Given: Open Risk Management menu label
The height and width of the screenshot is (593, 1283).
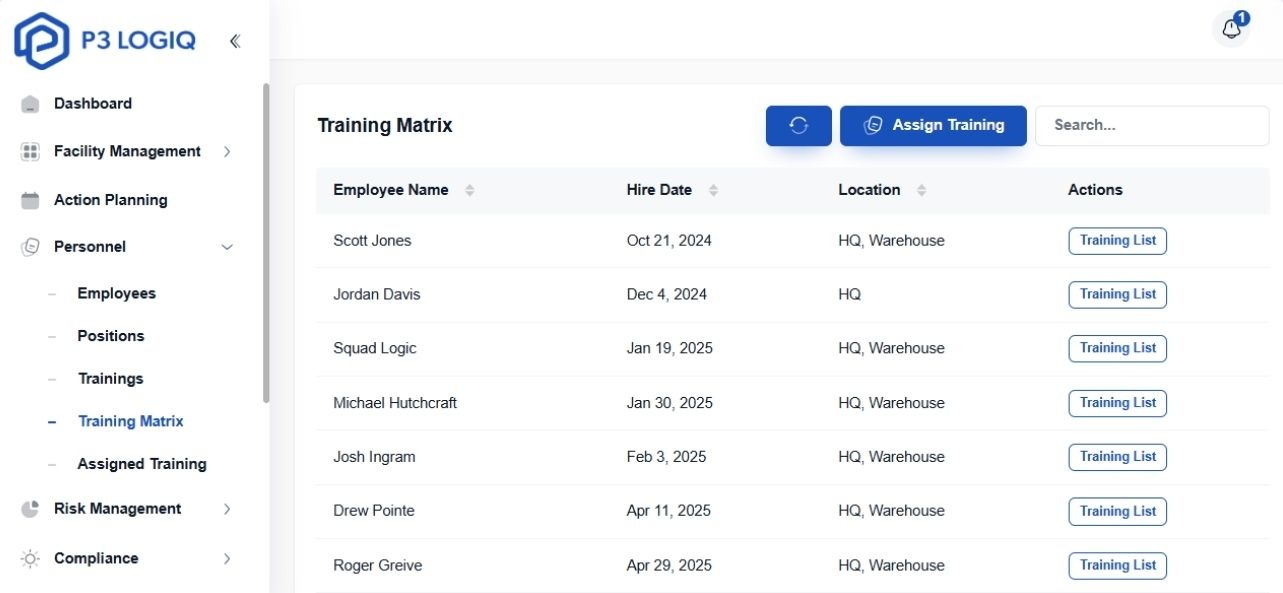Looking at the screenshot, I should point(118,509).
